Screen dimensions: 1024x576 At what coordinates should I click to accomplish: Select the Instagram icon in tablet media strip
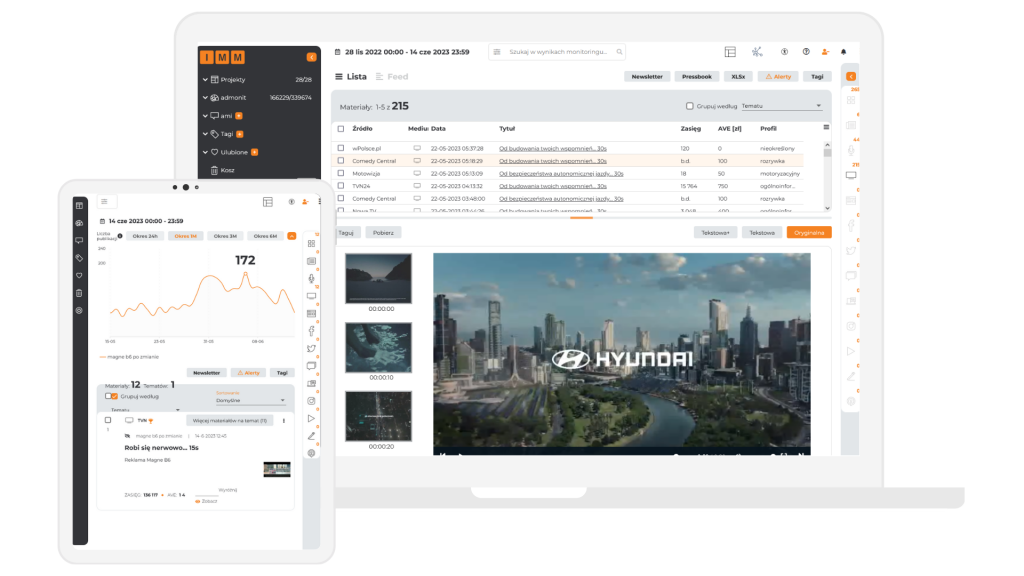point(312,401)
